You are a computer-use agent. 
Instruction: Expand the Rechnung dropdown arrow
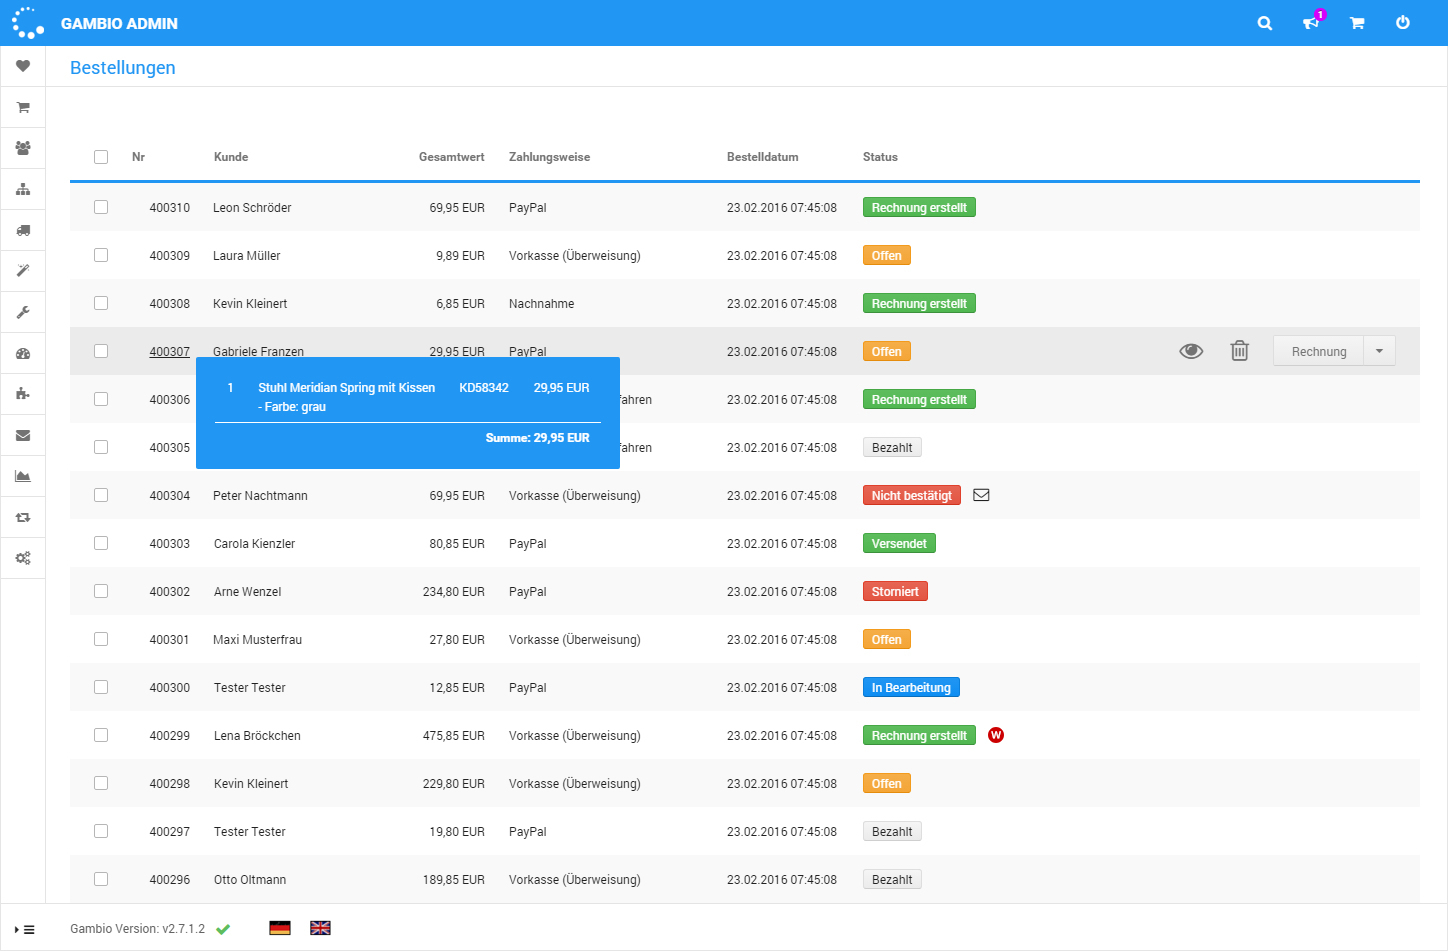coord(1379,351)
